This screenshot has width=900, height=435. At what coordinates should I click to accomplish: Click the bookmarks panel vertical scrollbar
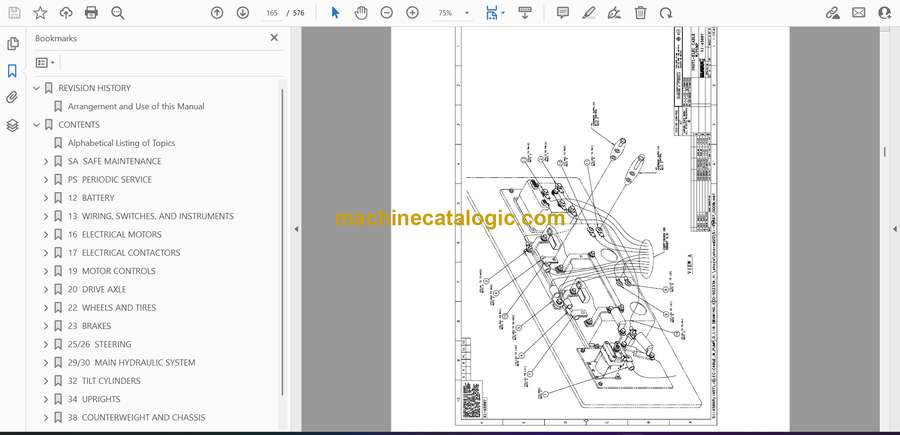[x=282, y=241]
